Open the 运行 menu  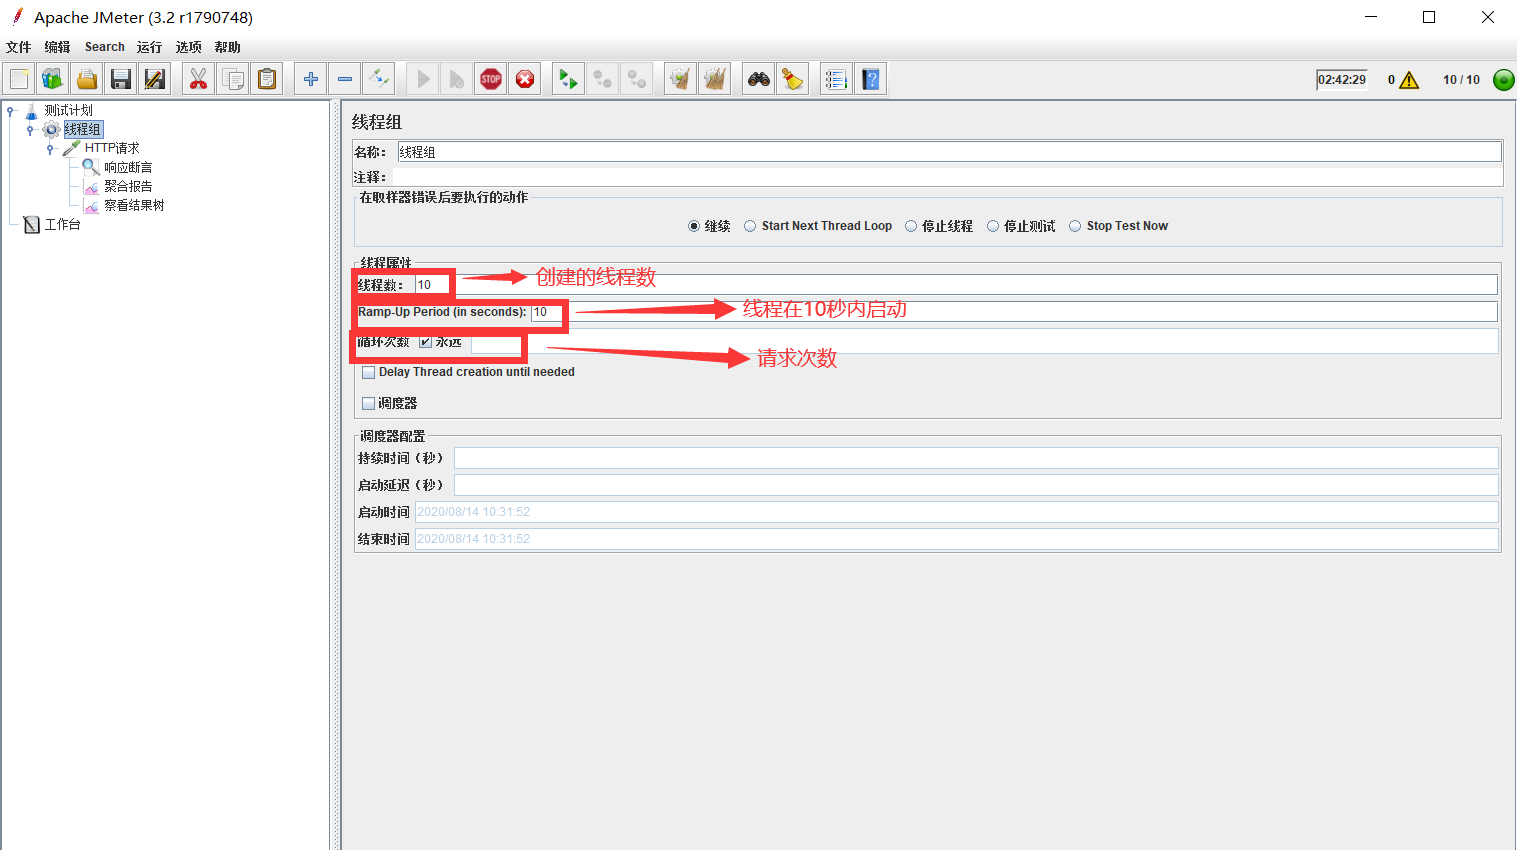(149, 47)
